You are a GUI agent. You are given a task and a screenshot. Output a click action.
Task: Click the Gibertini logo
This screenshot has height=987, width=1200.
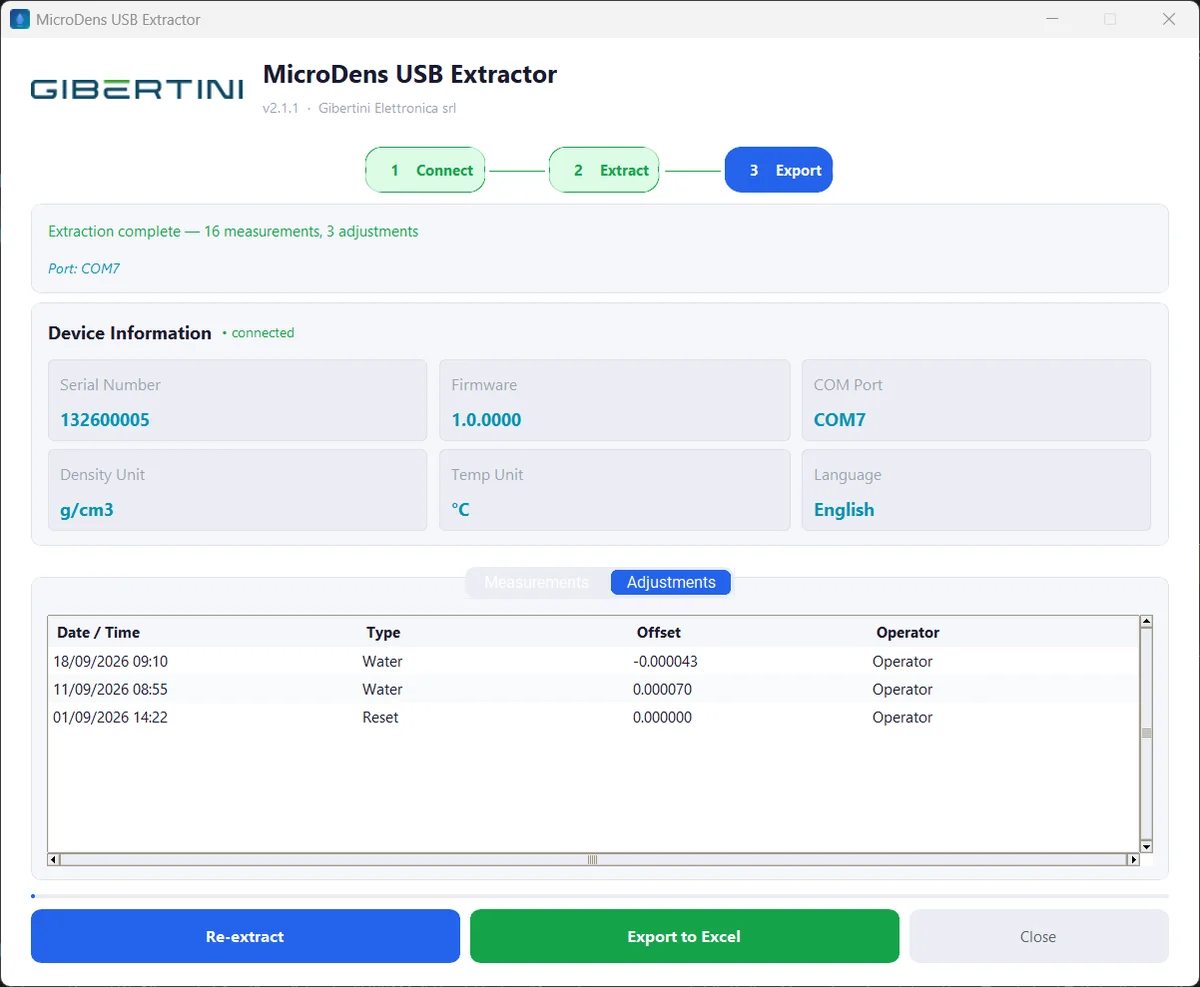[137, 89]
